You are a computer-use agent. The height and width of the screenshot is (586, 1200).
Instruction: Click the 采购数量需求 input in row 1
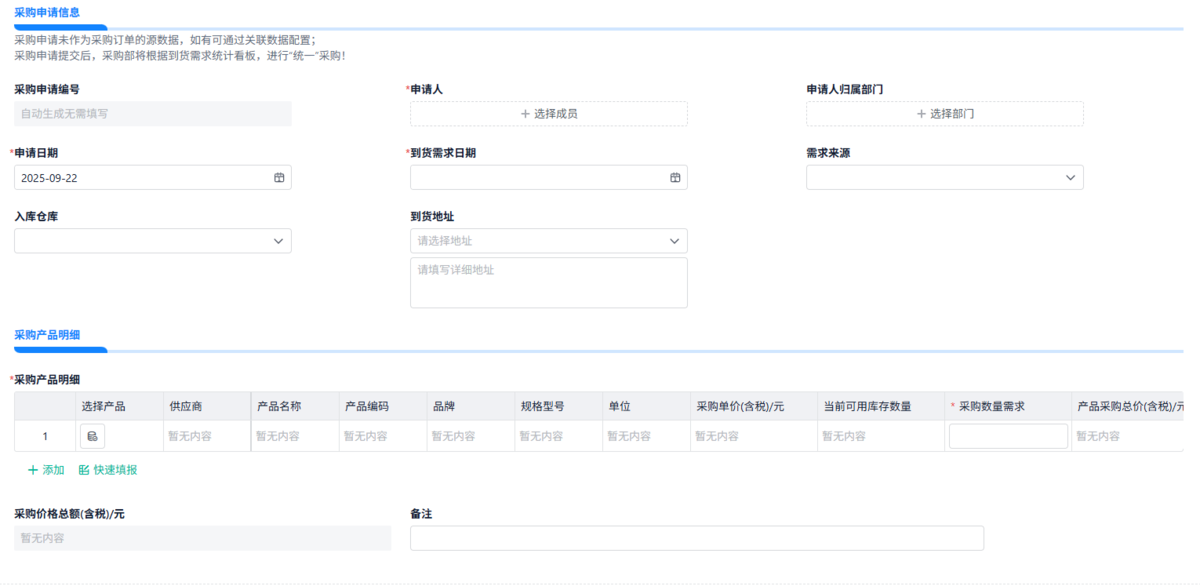[1007, 436]
